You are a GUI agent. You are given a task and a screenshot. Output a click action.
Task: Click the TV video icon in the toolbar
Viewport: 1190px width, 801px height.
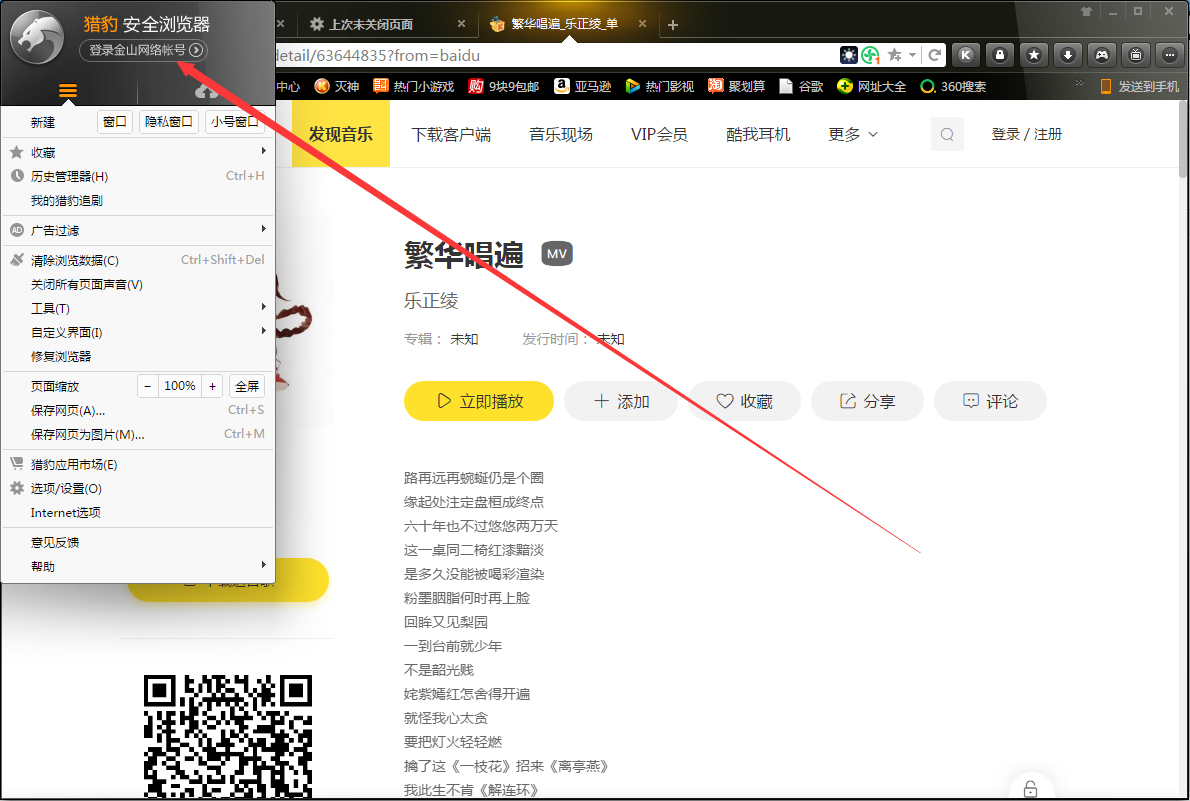pos(1135,55)
